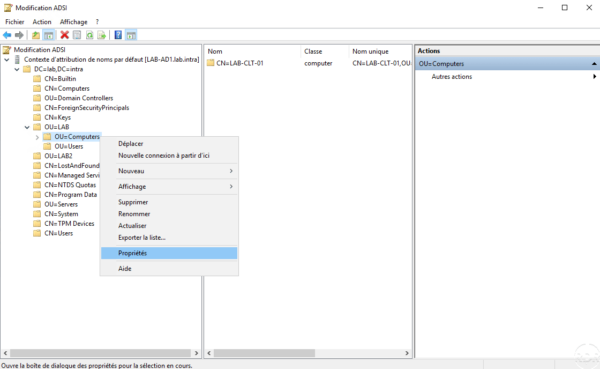Collapse the OU=Computers actions section
Viewport: 600px width, 369px height.
pyautogui.click(x=594, y=64)
